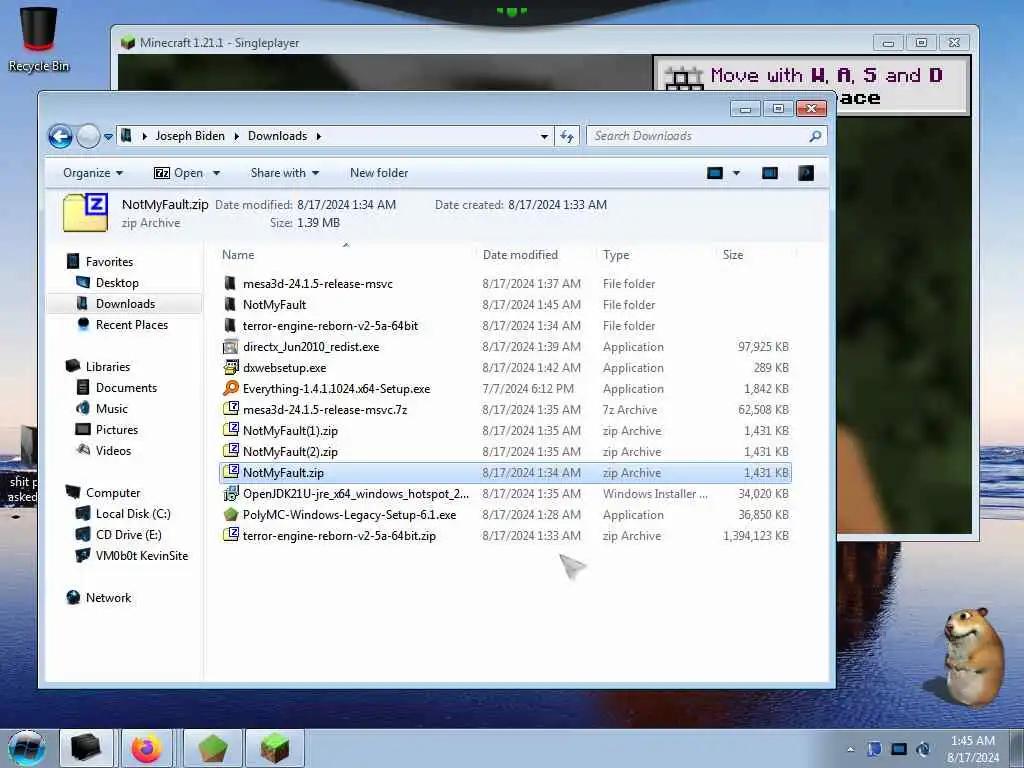Open the Videos library
1024x768 pixels.
coord(104,451)
